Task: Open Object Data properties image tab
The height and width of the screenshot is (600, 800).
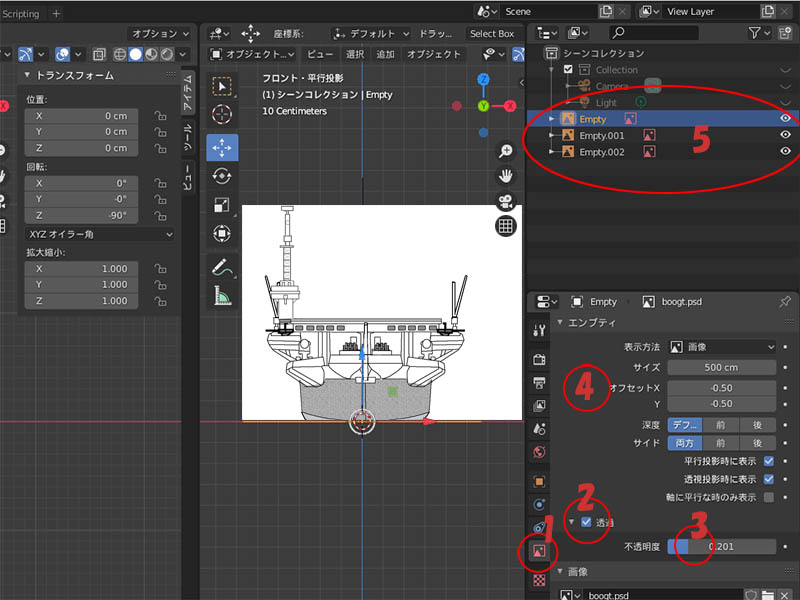Action: 540,551
